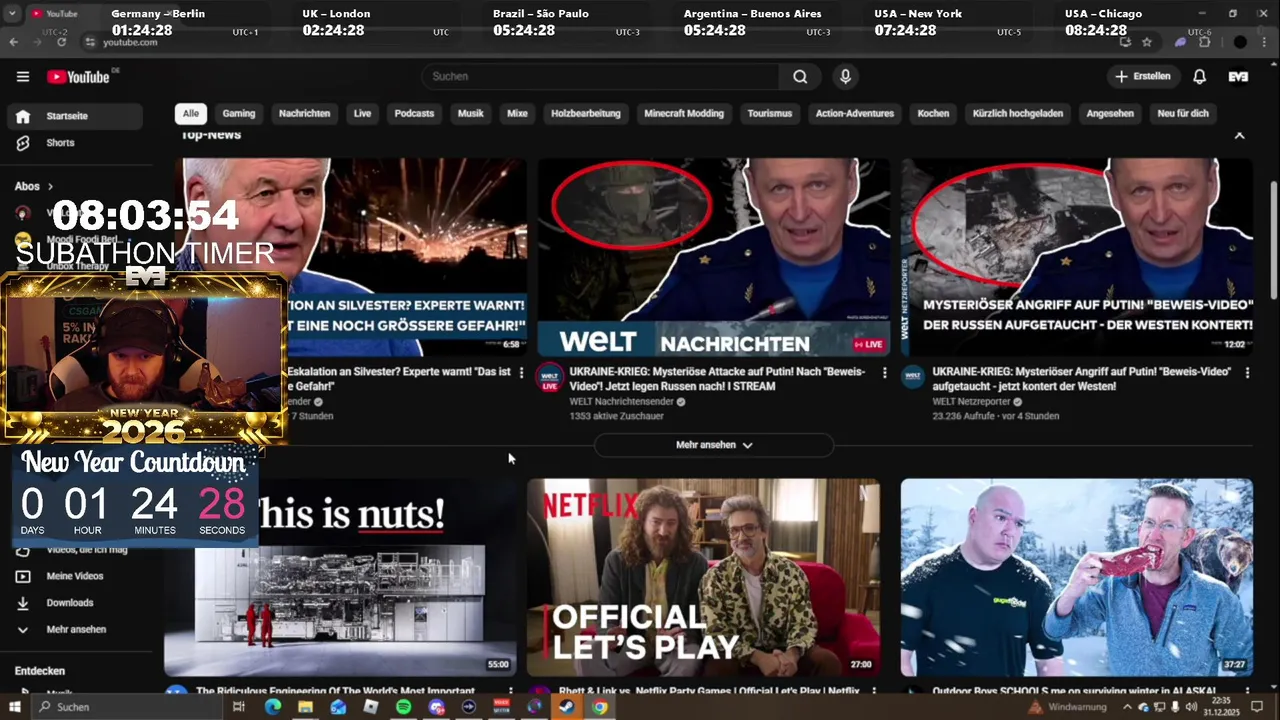Screen dimensions: 1280x720
Task: Open the Netflix Official Let's Play thumbnail
Action: (704, 577)
